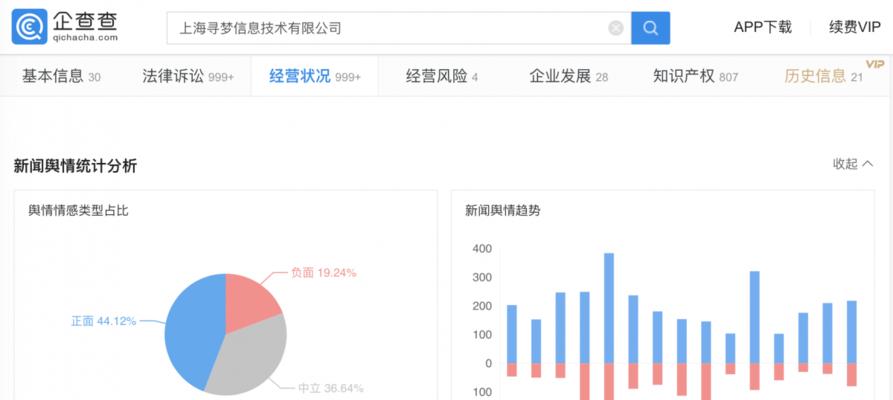Click the company name search field
This screenshot has width=893, height=400.
[x=399, y=28]
